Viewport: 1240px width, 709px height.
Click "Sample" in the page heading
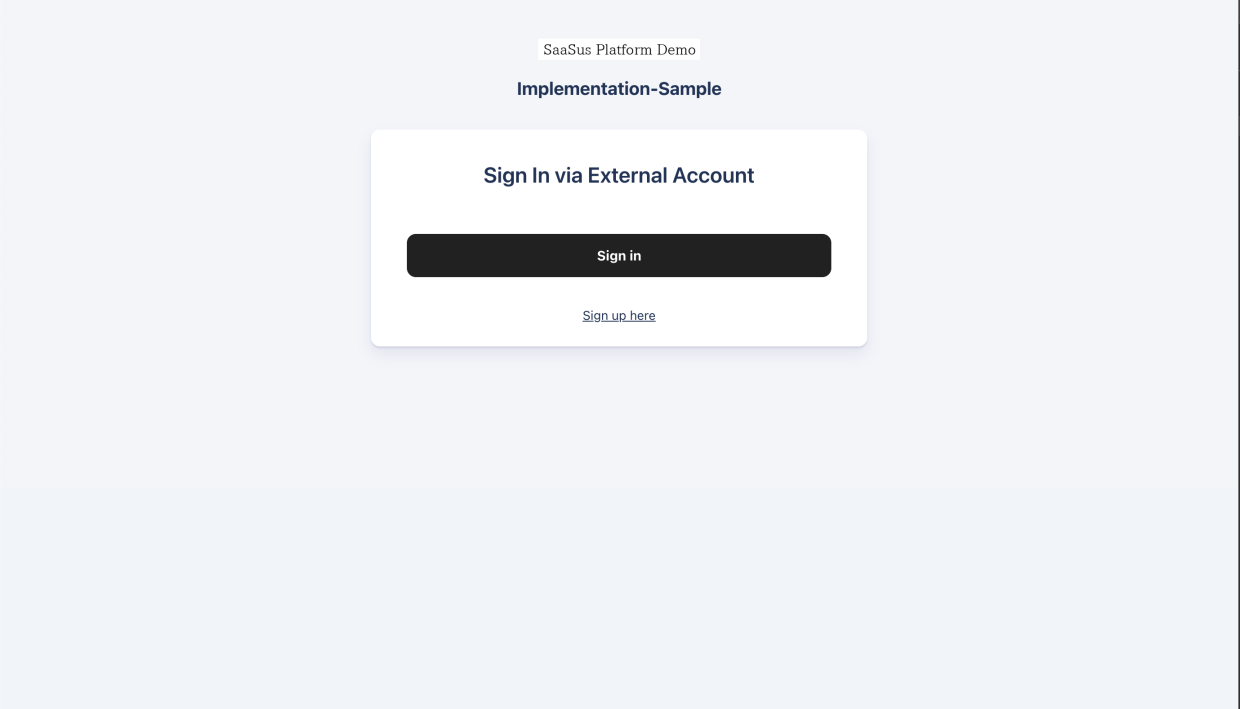[x=690, y=89]
